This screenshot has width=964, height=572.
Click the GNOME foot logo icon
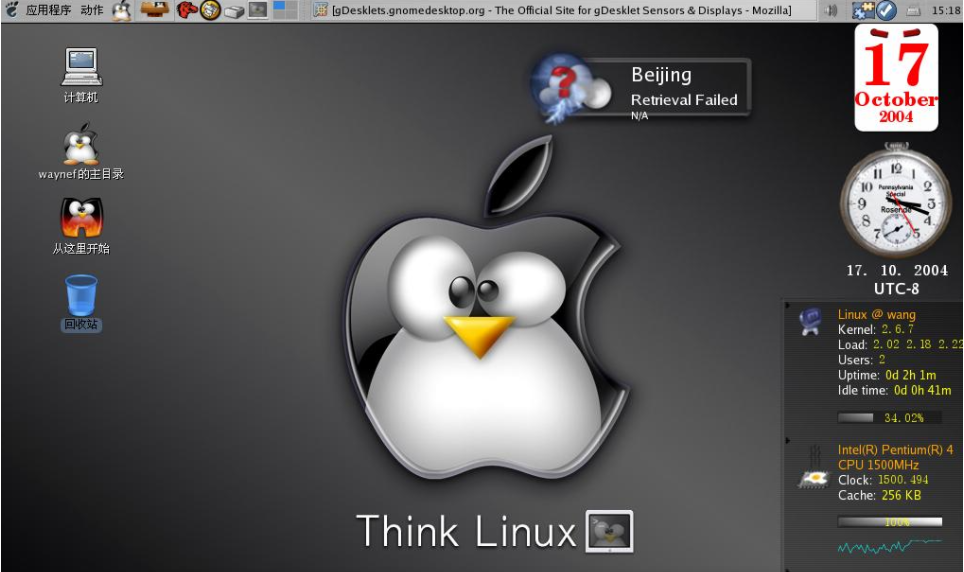12,10
